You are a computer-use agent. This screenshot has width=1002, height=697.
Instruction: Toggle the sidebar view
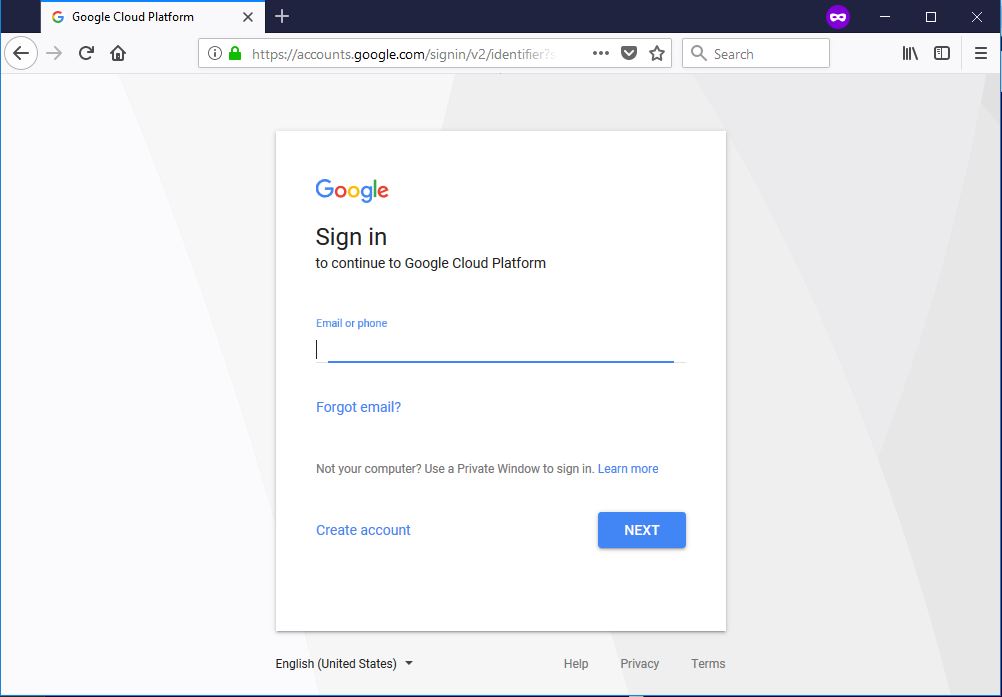point(942,53)
